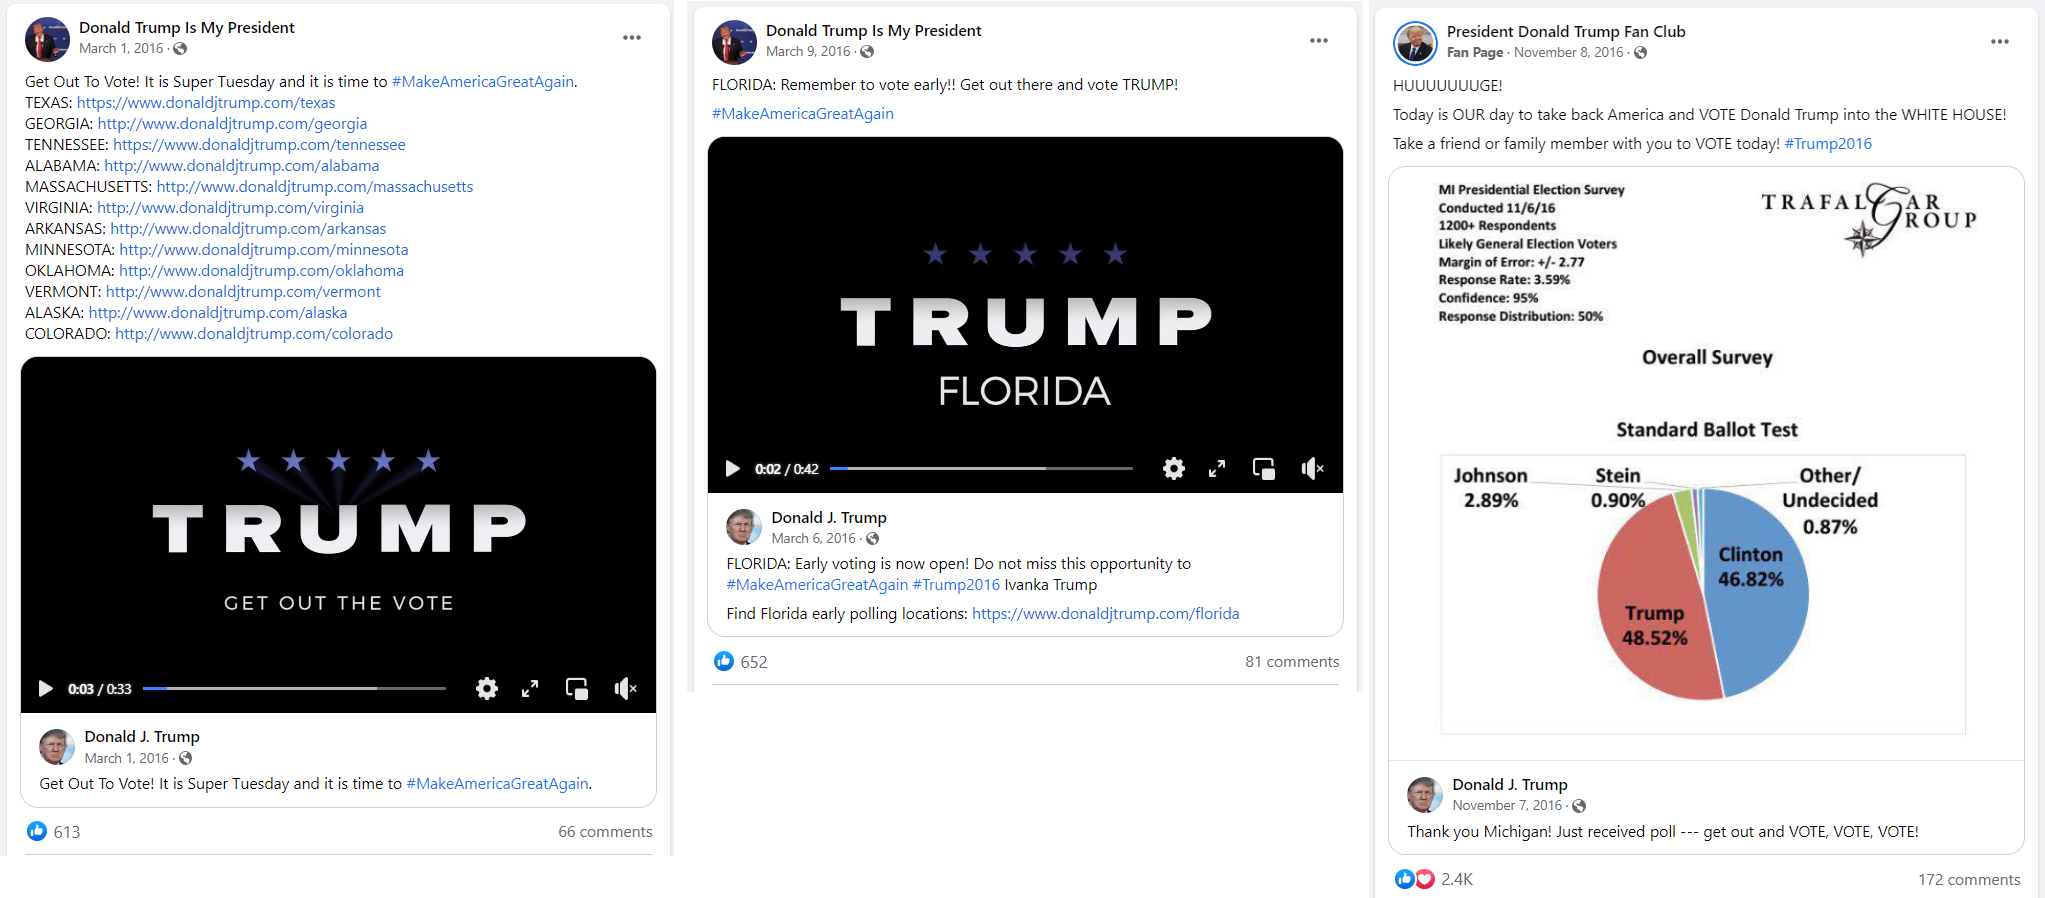
Task: Open the 81 comments link
Action: coord(1292,662)
